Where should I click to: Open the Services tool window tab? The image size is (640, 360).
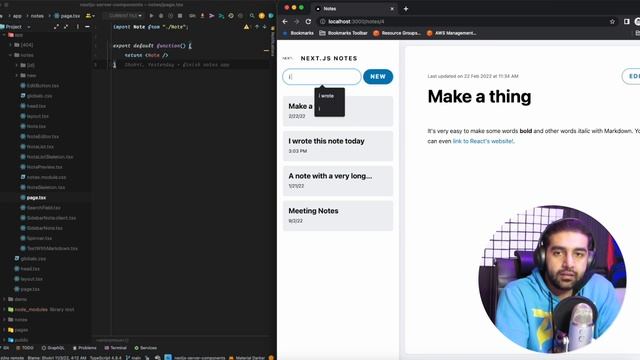146,348
